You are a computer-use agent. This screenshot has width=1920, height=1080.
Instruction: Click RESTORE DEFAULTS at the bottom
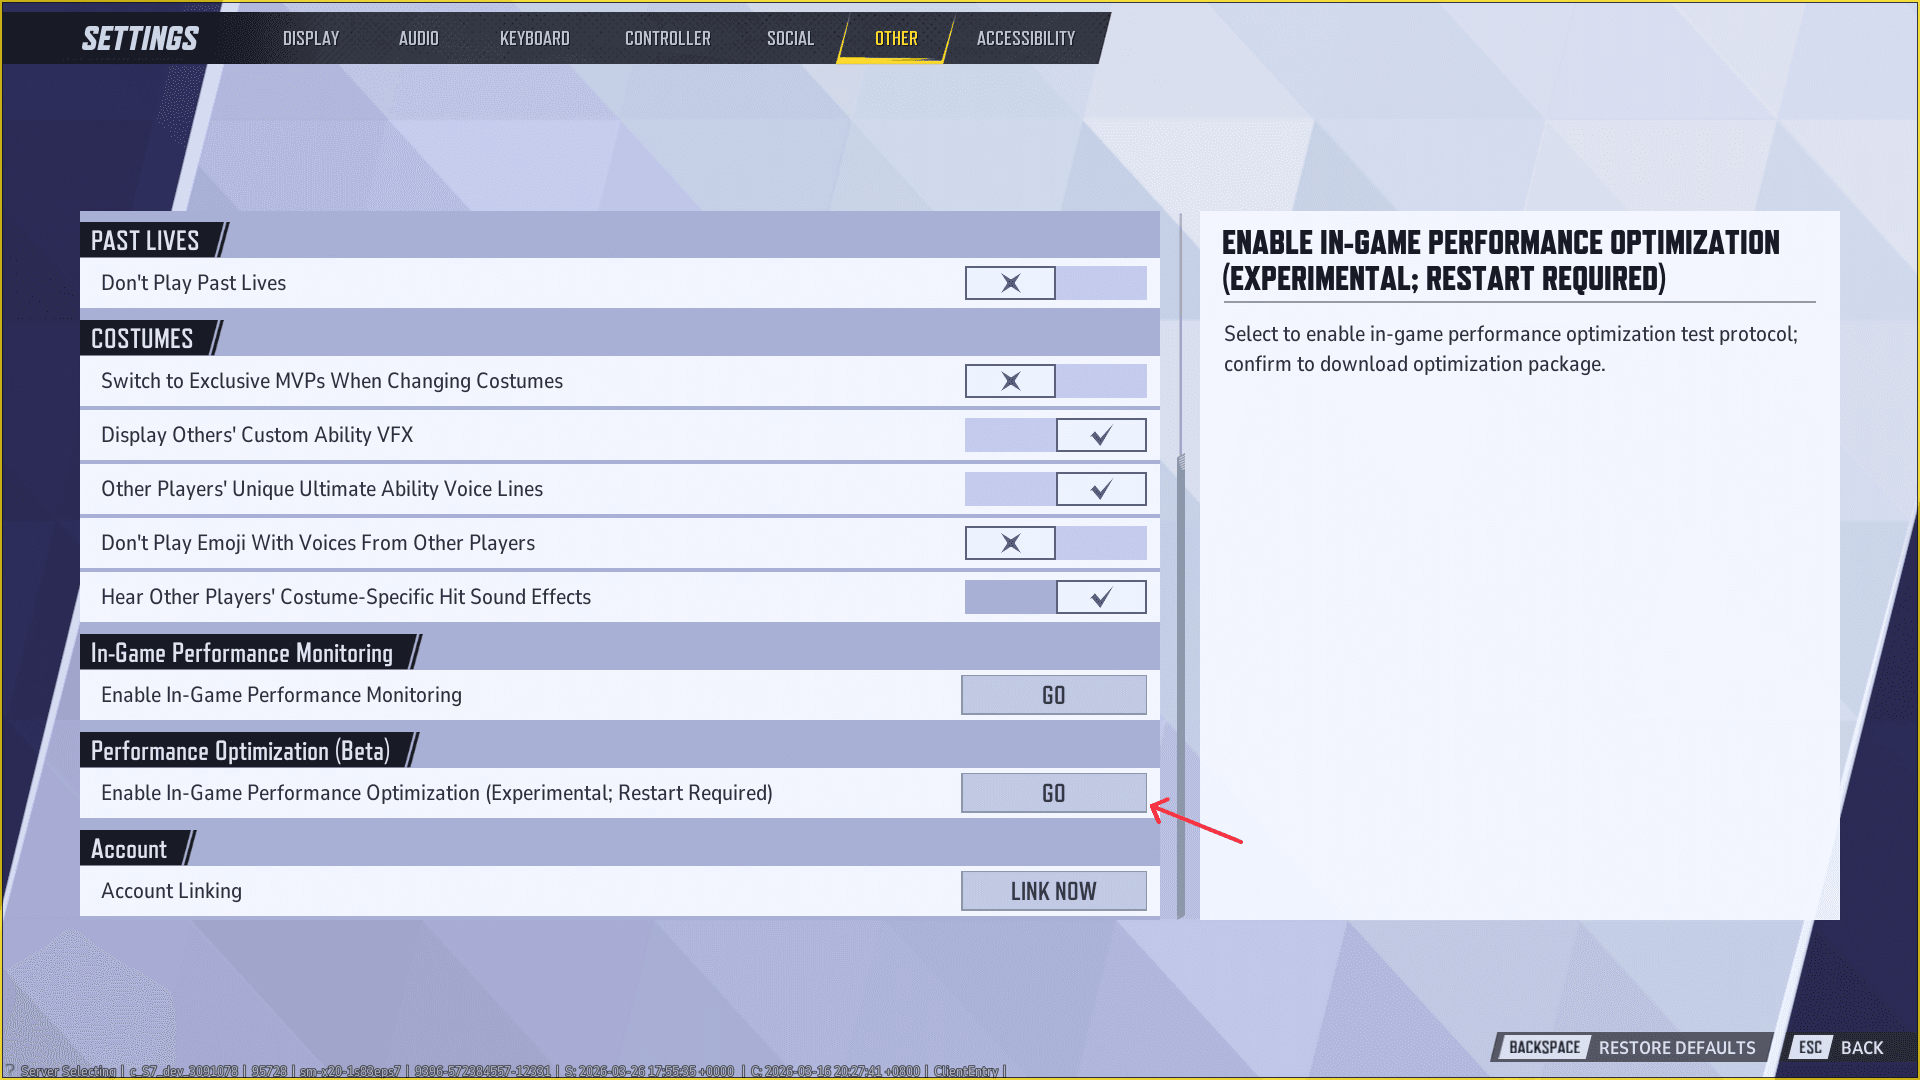[1677, 1047]
